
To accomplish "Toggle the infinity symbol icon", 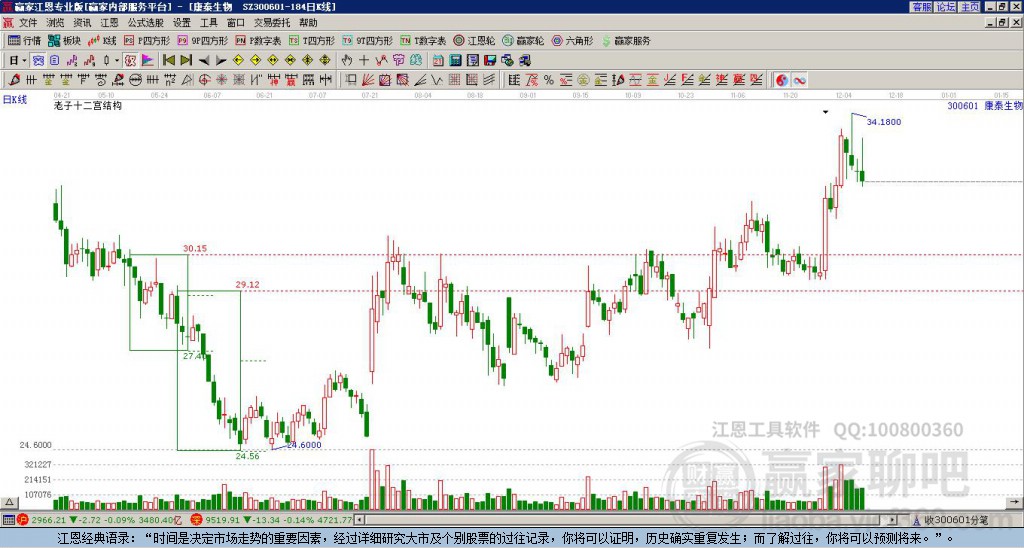I will pos(799,80).
